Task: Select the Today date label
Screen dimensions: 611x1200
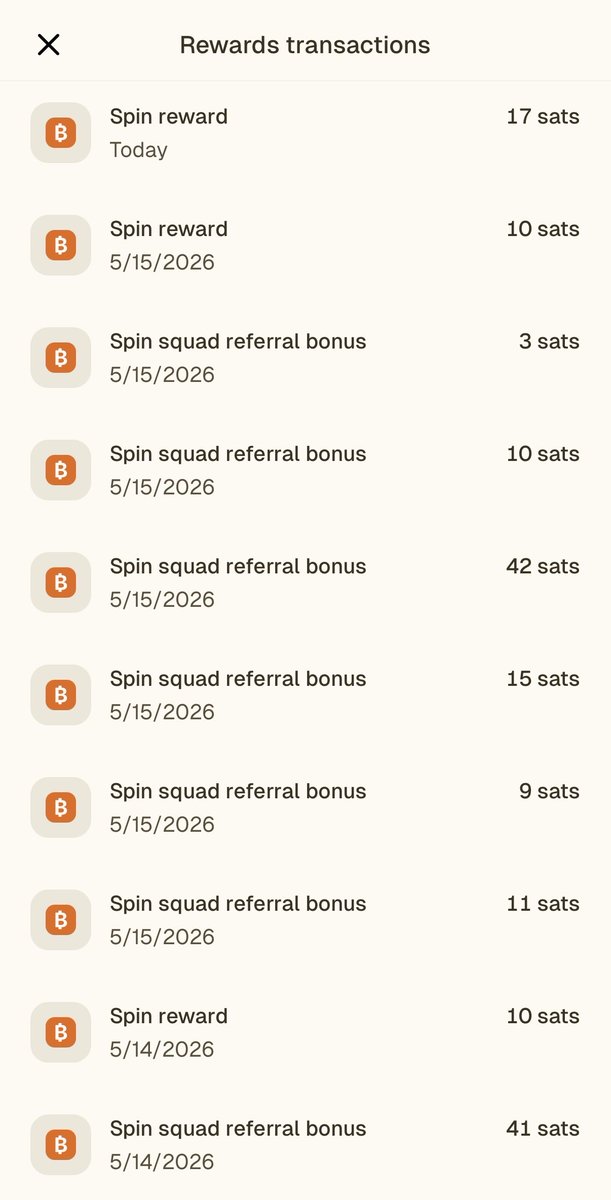Action: point(138,150)
